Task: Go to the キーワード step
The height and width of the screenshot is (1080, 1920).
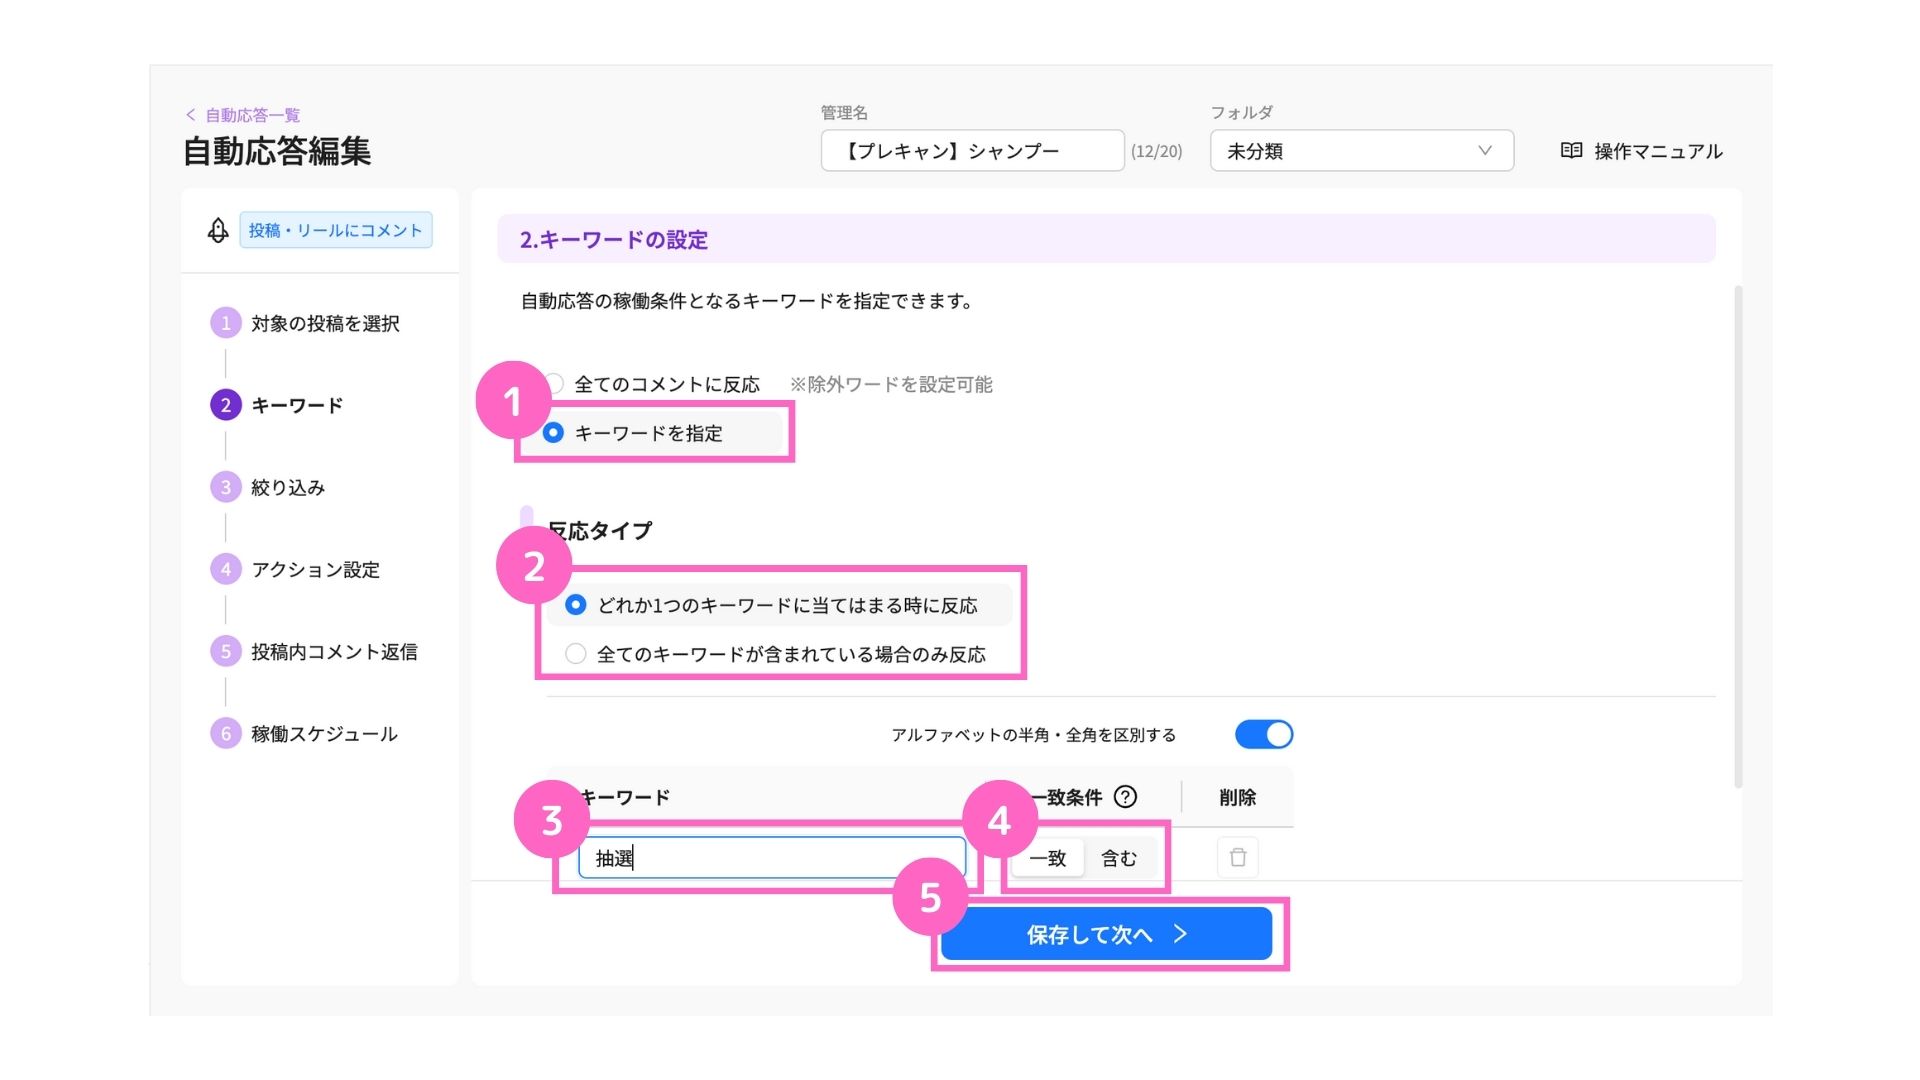Action: point(297,405)
